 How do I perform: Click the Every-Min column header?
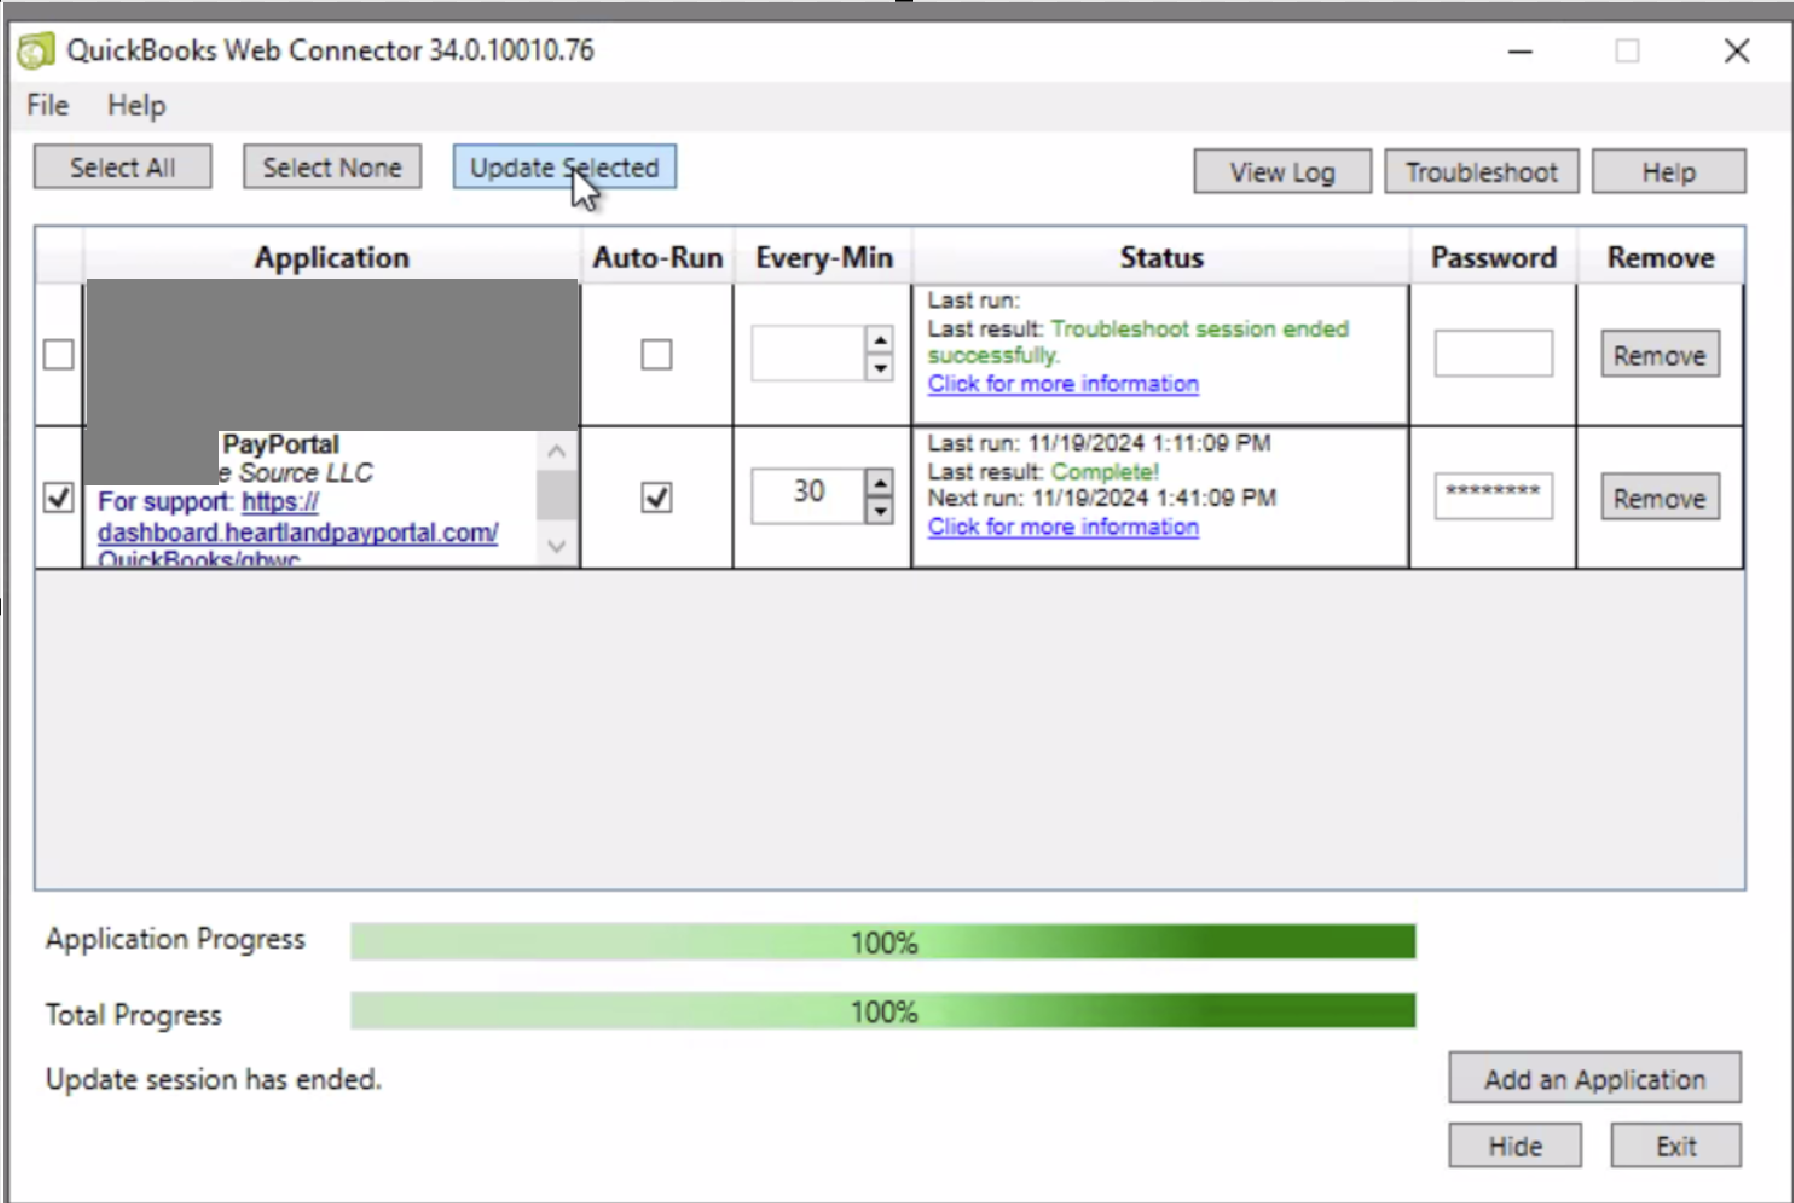[x=823, y=257]
